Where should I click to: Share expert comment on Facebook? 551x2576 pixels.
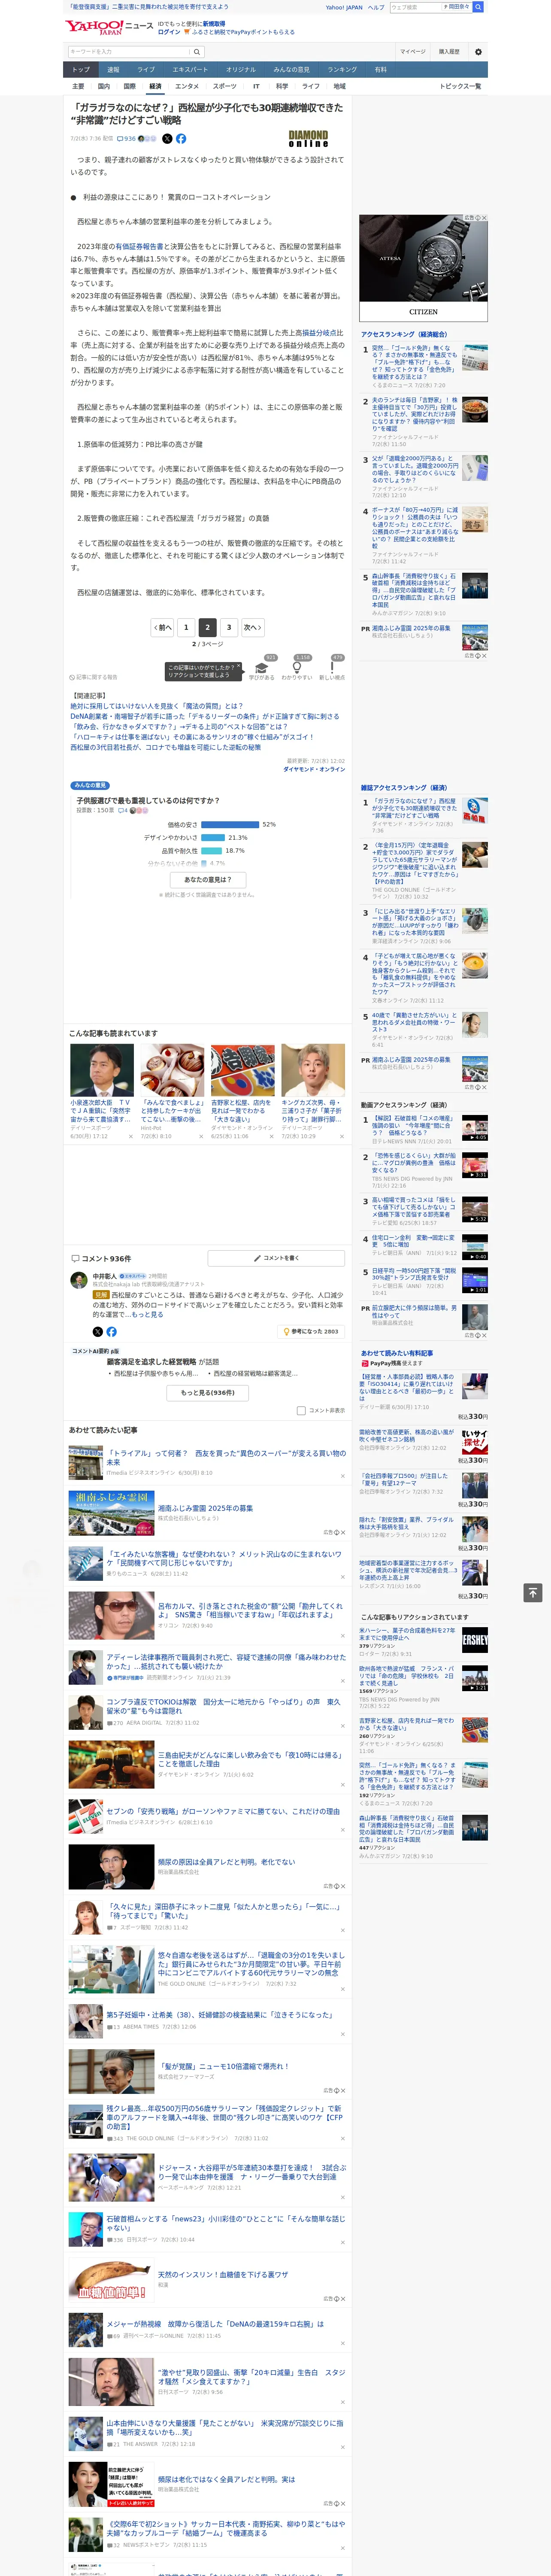111,1332
